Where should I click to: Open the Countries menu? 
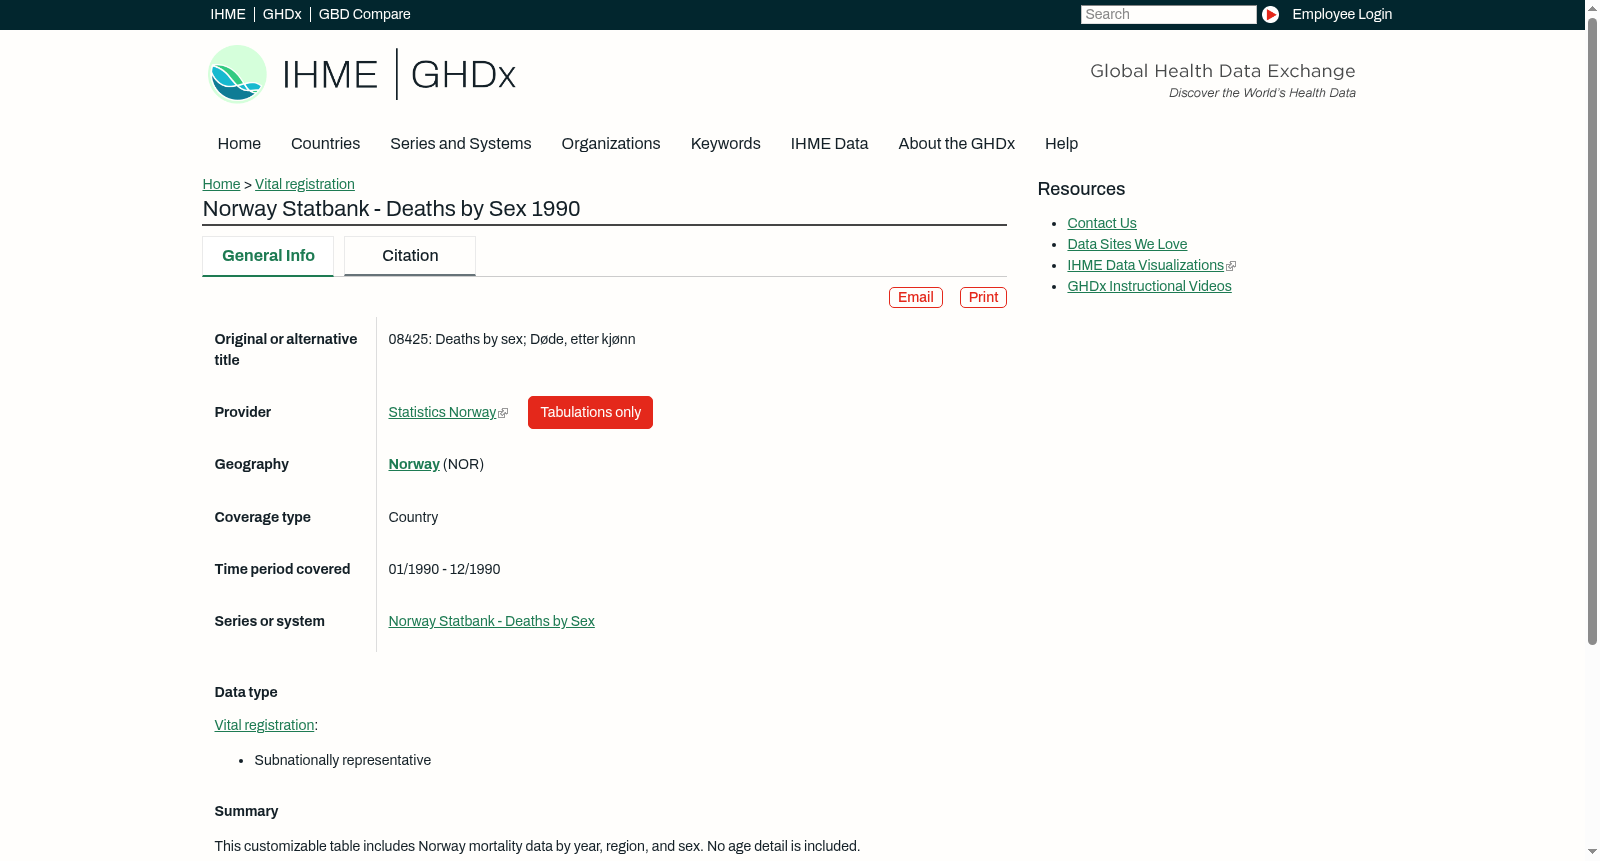[325, 144]
